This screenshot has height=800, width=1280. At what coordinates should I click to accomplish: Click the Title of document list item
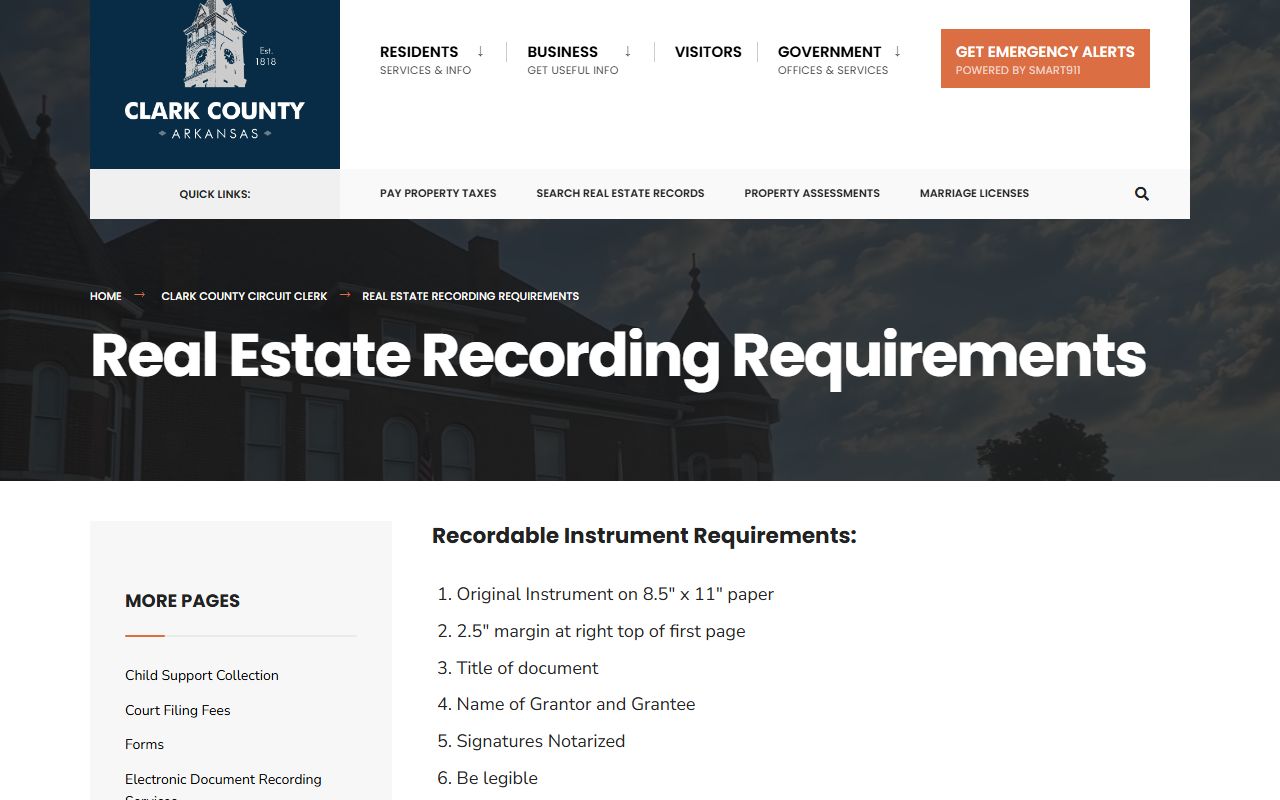[x=527, y=668]
